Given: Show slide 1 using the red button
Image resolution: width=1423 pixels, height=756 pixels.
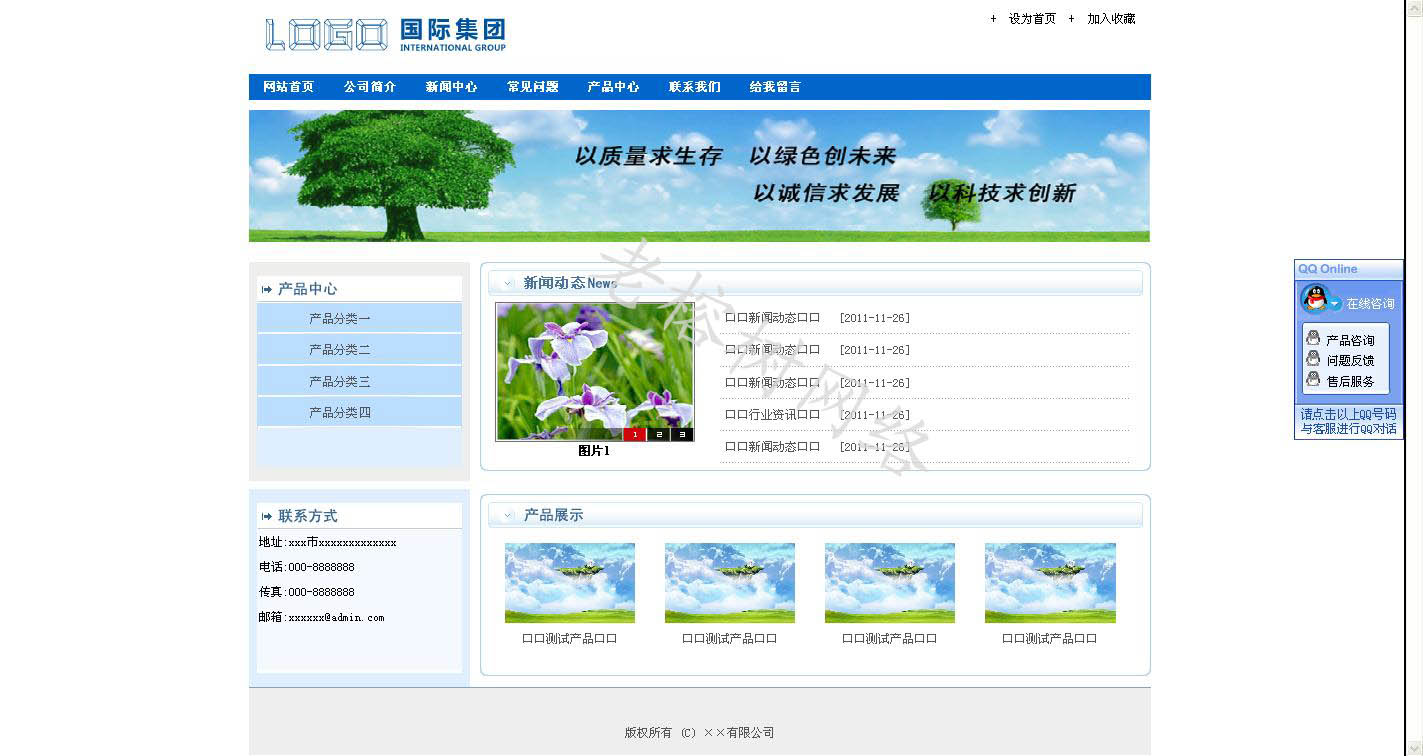Looking at the screenshot, I should 634,434.
